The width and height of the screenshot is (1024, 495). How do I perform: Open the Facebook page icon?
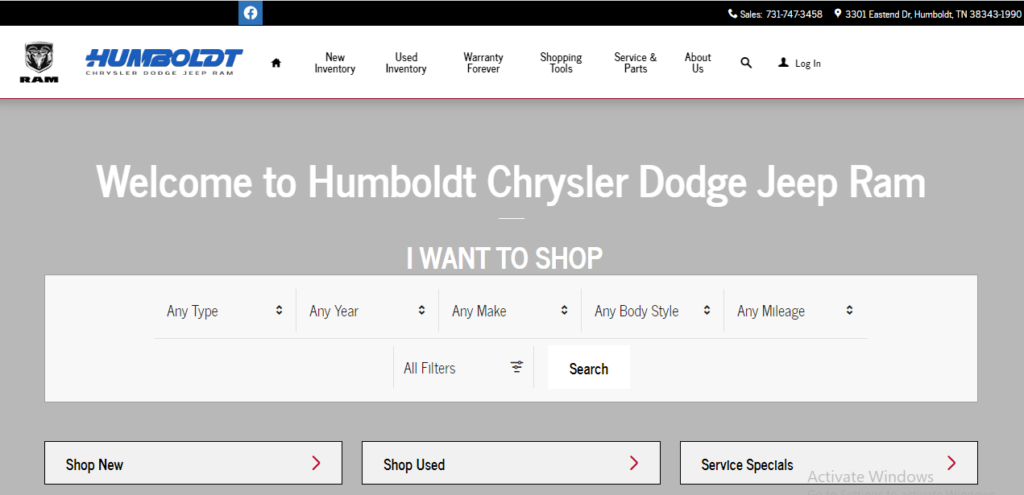250,13
